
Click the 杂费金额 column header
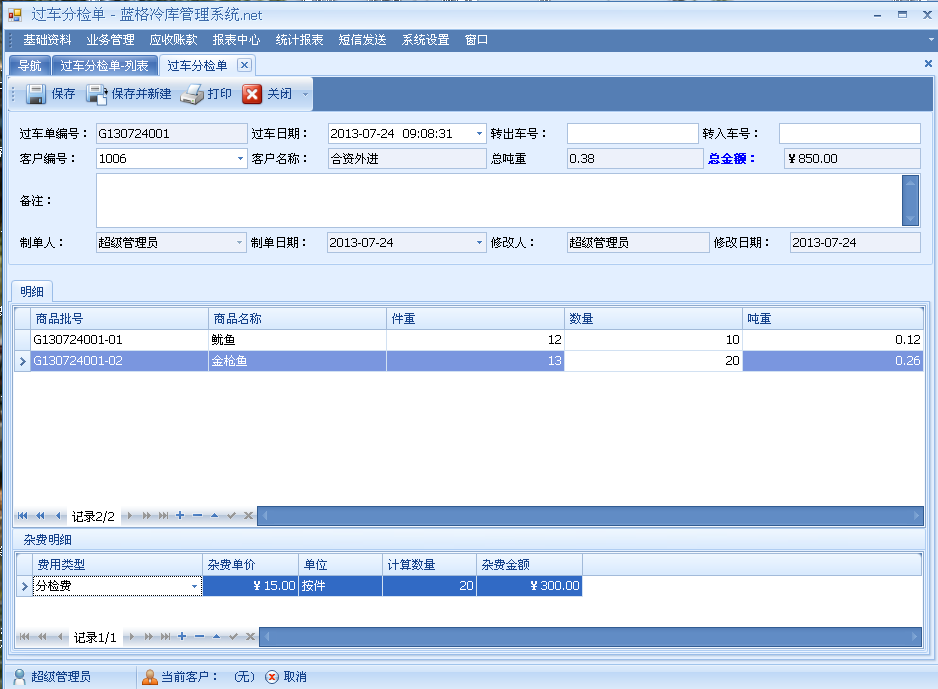[529, 565]
